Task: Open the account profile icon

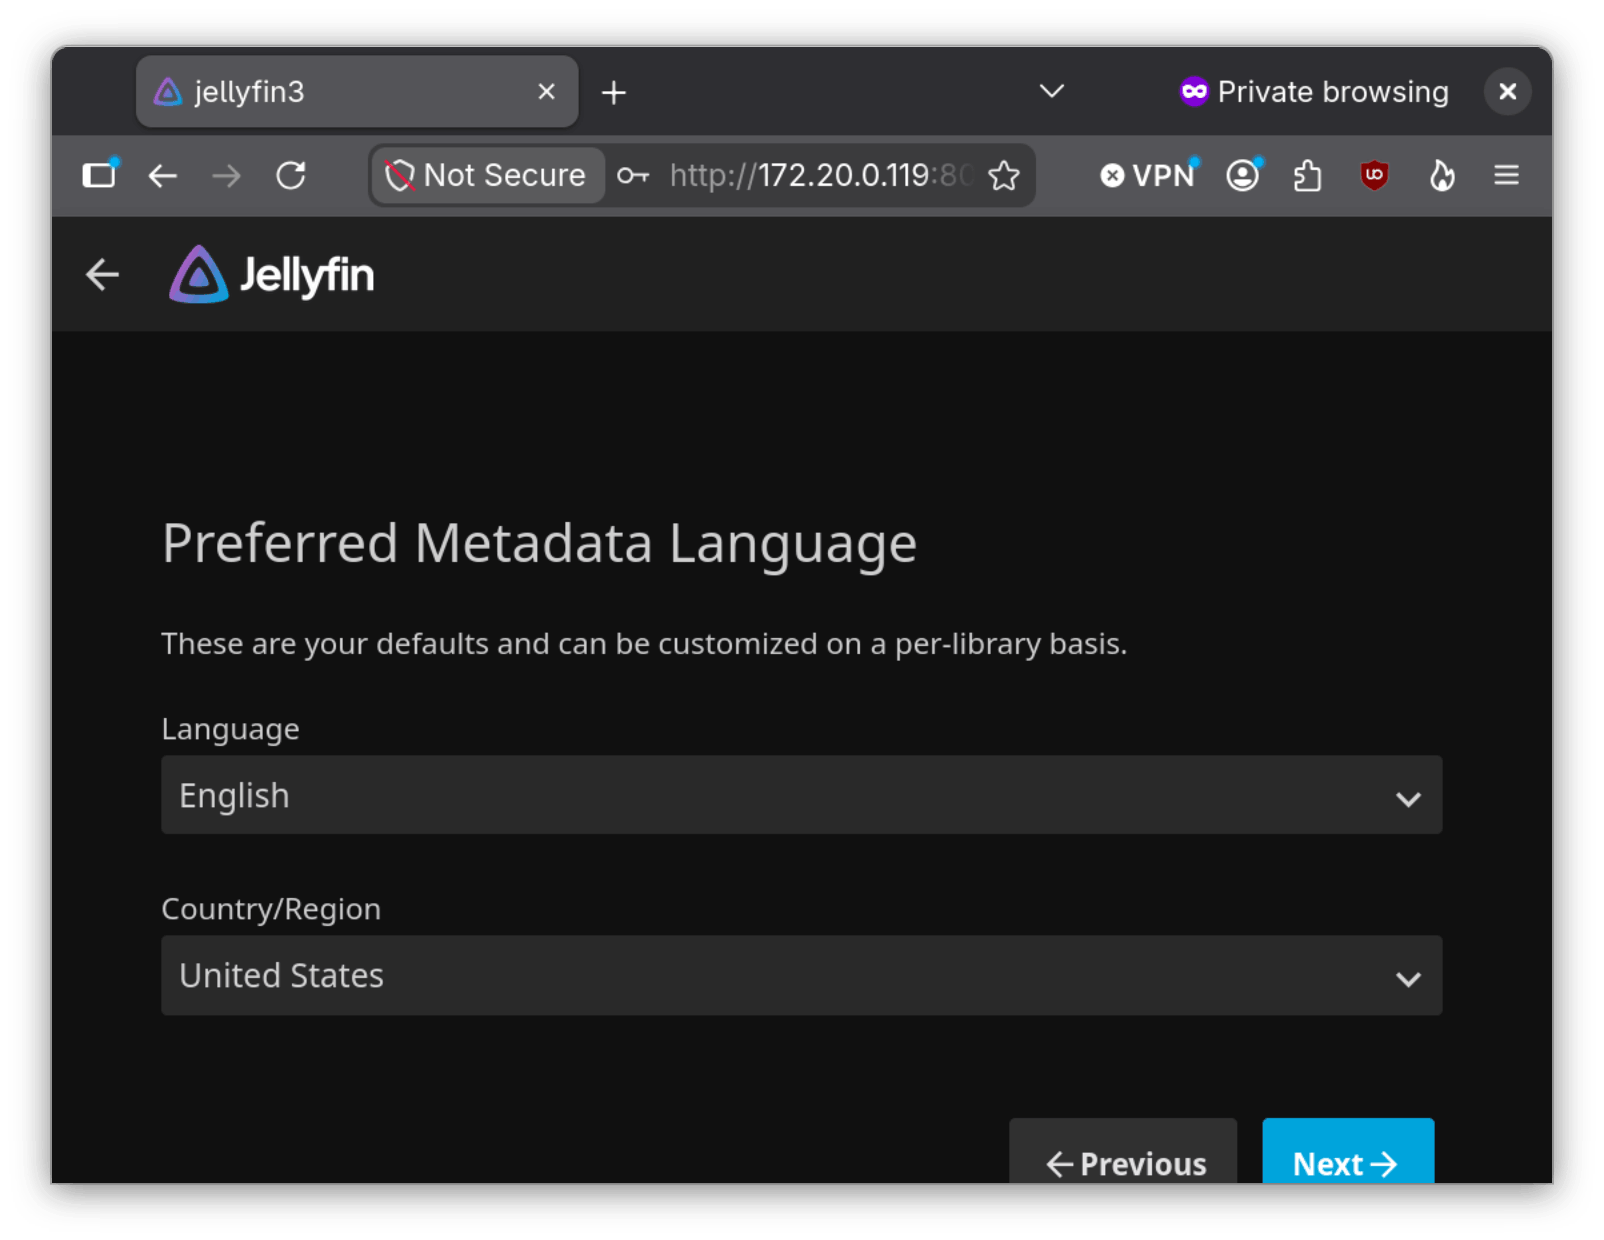Action: tap(1243, 176)
